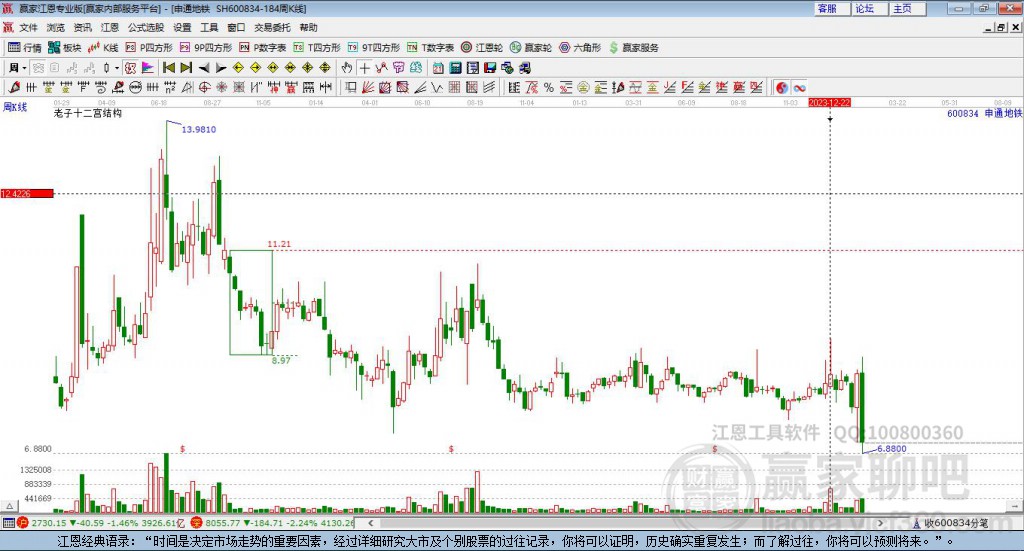Select the circled target crosshair tool
This screenshot has height=551, width=1024.
click(x=204, y=87)
